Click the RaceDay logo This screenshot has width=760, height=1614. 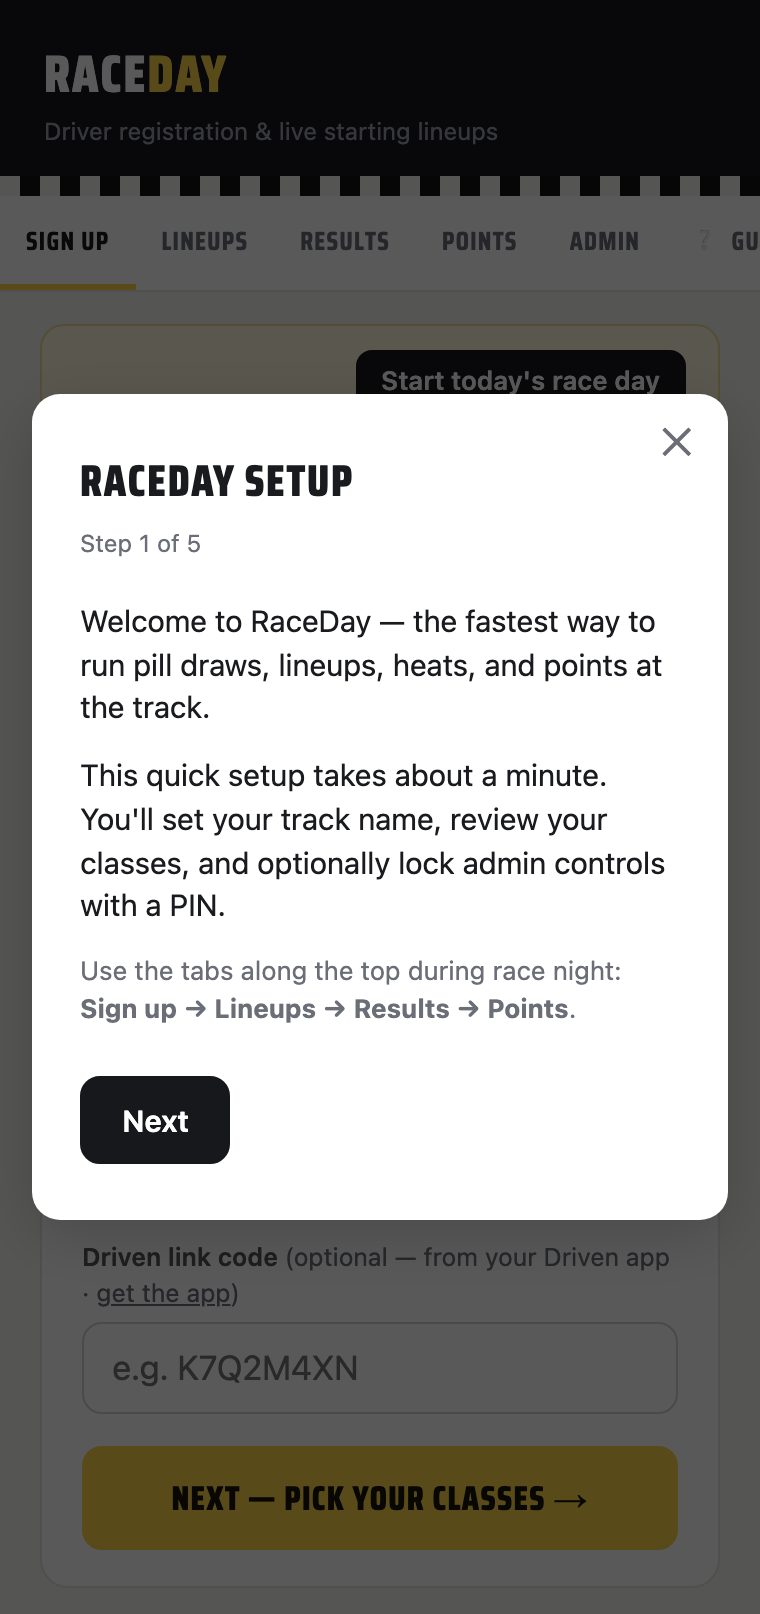click(136, 75)
